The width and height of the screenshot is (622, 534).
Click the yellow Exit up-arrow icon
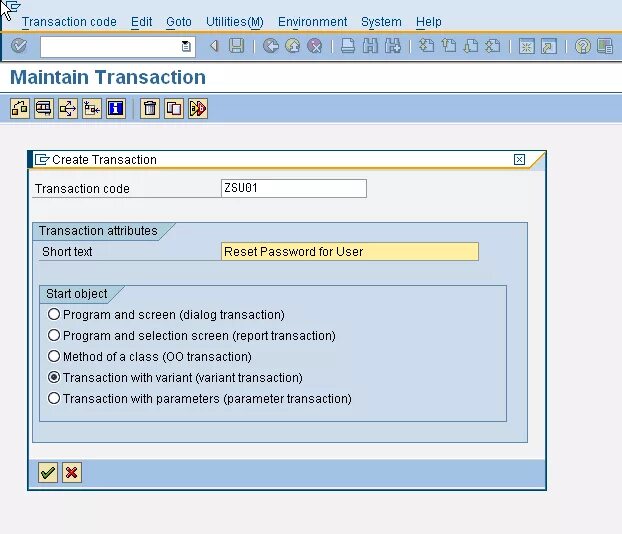click(x=293, y=46)
